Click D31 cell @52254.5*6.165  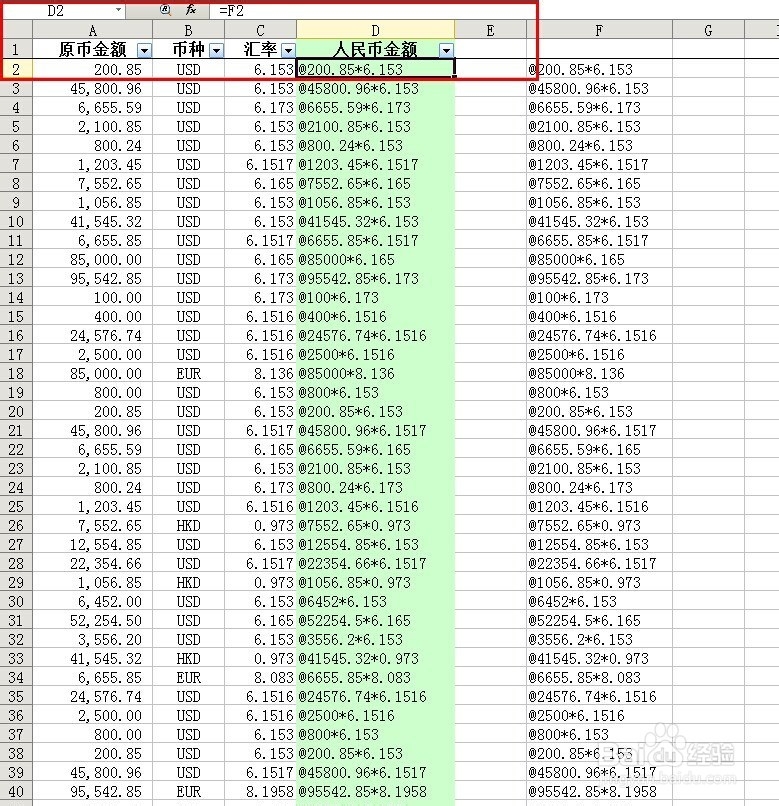coord(375,620)
